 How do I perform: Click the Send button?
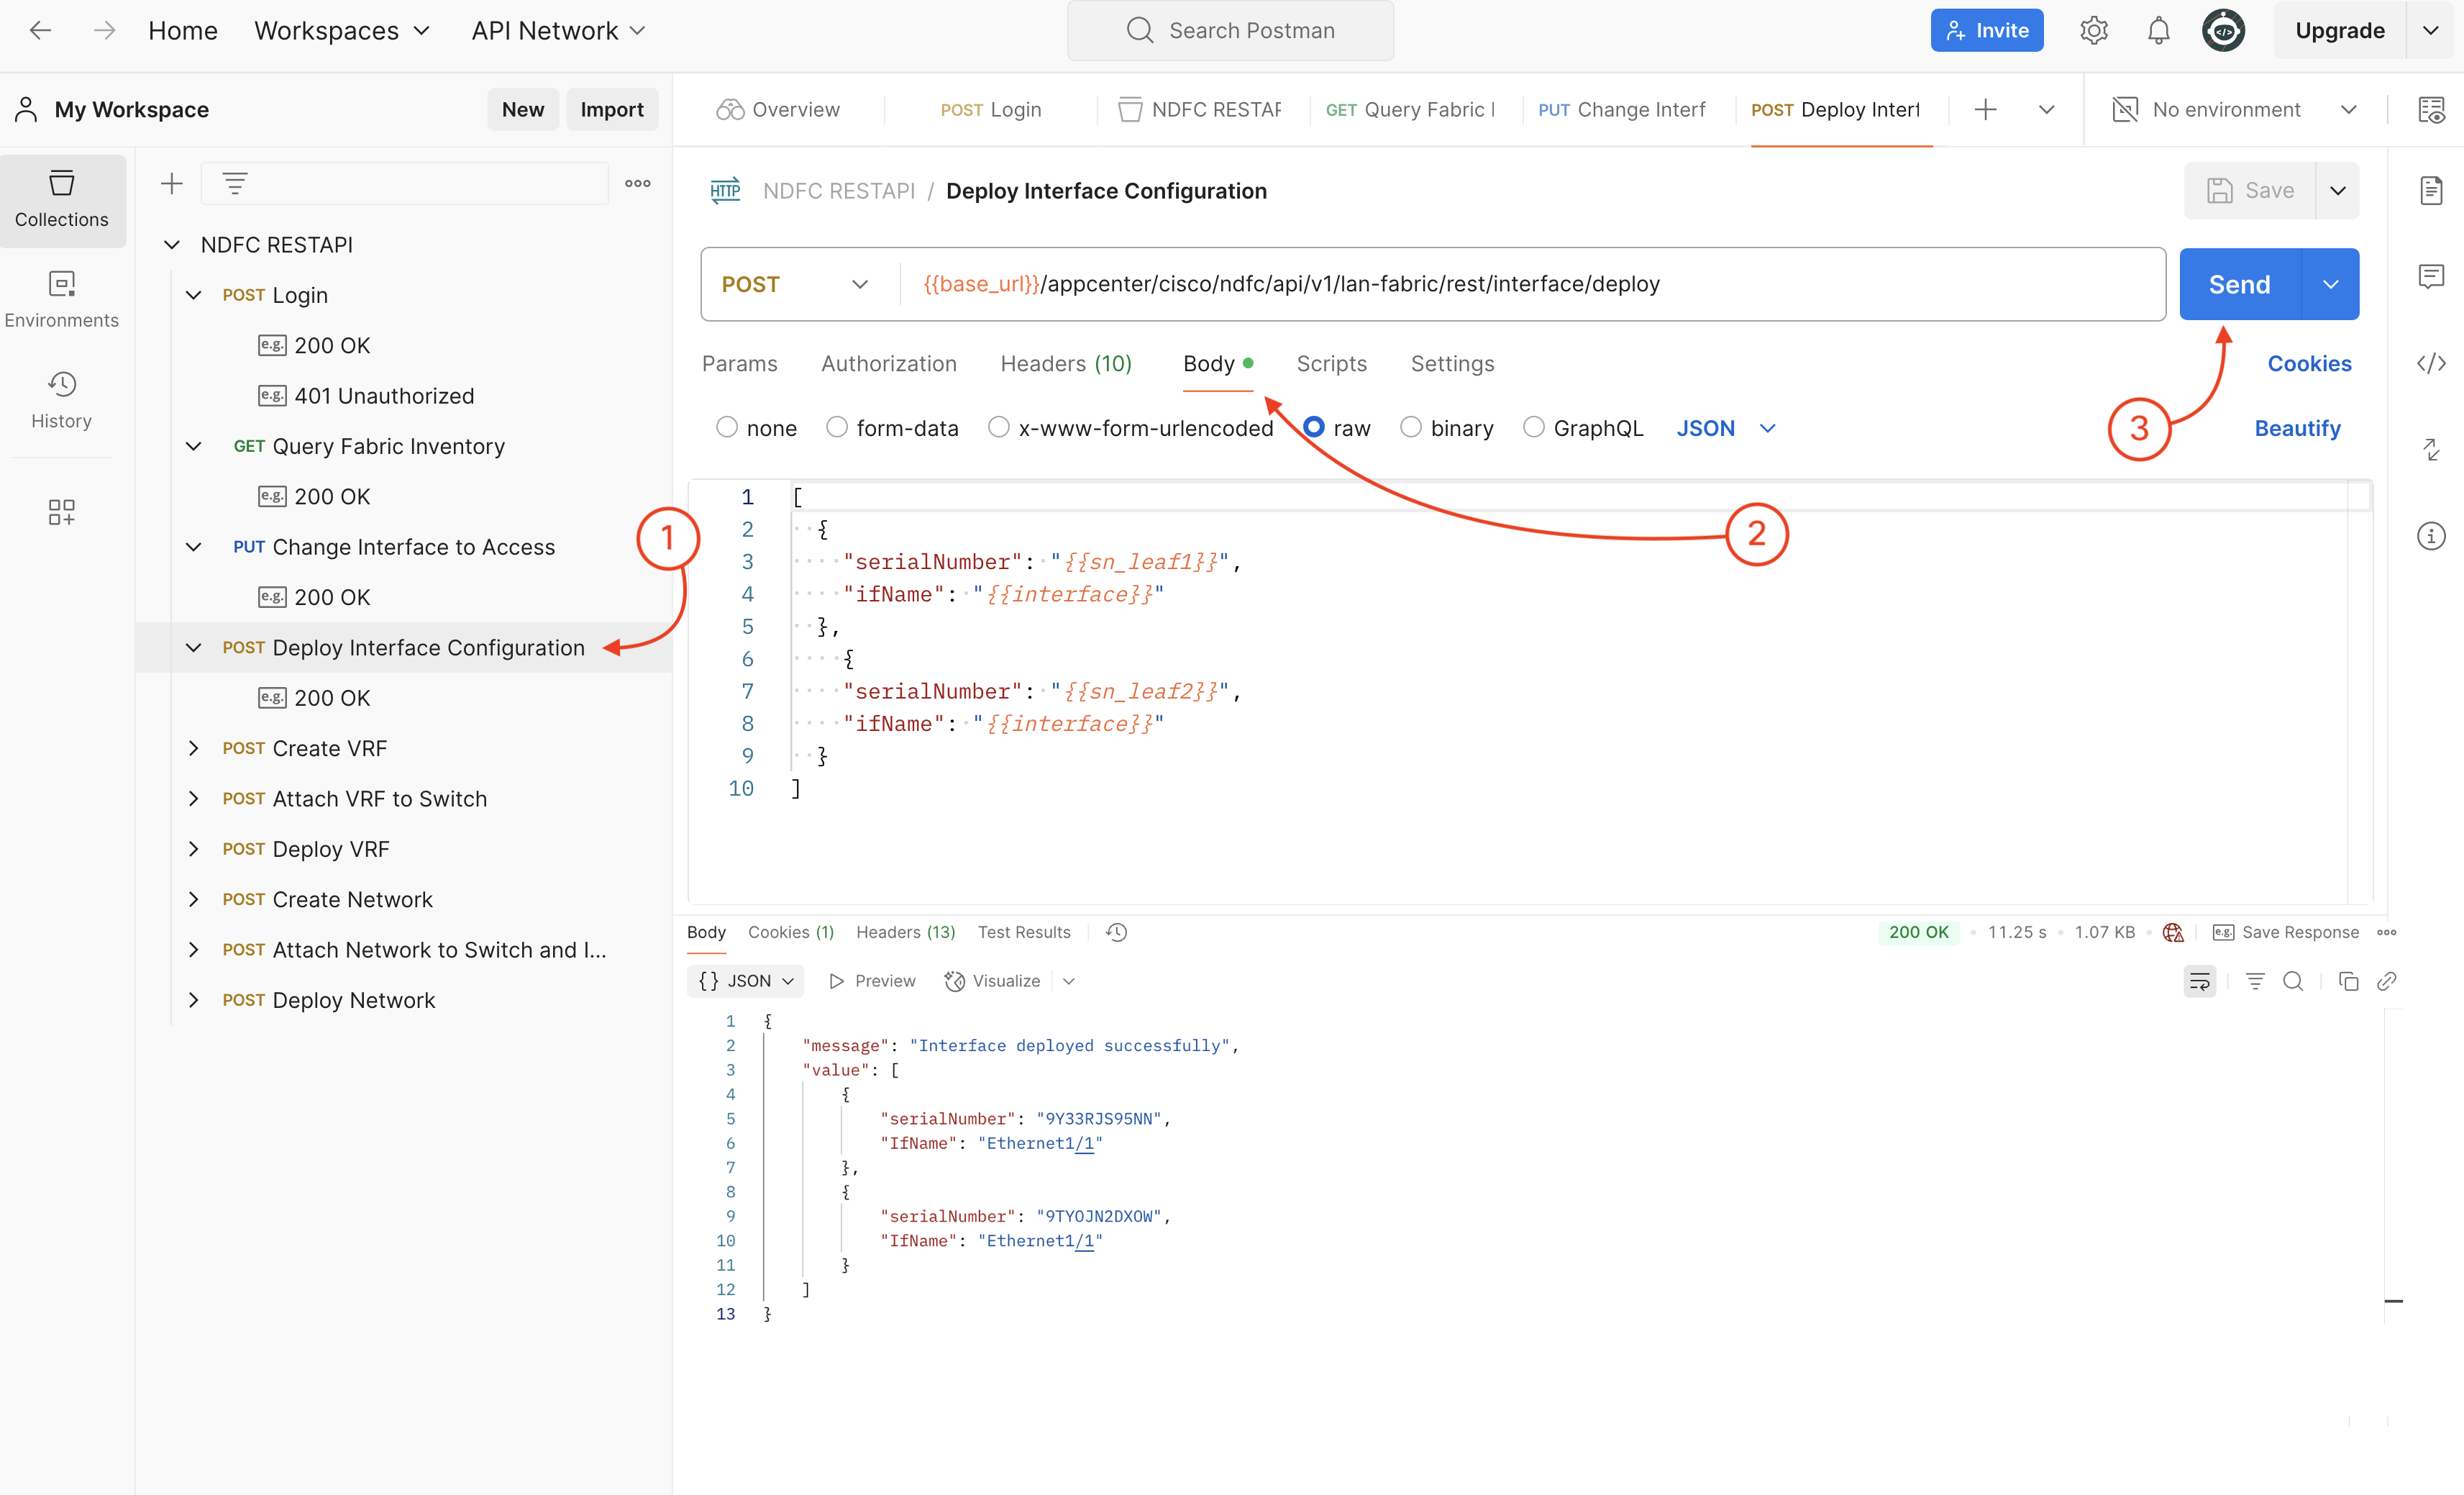(2239, 284)
